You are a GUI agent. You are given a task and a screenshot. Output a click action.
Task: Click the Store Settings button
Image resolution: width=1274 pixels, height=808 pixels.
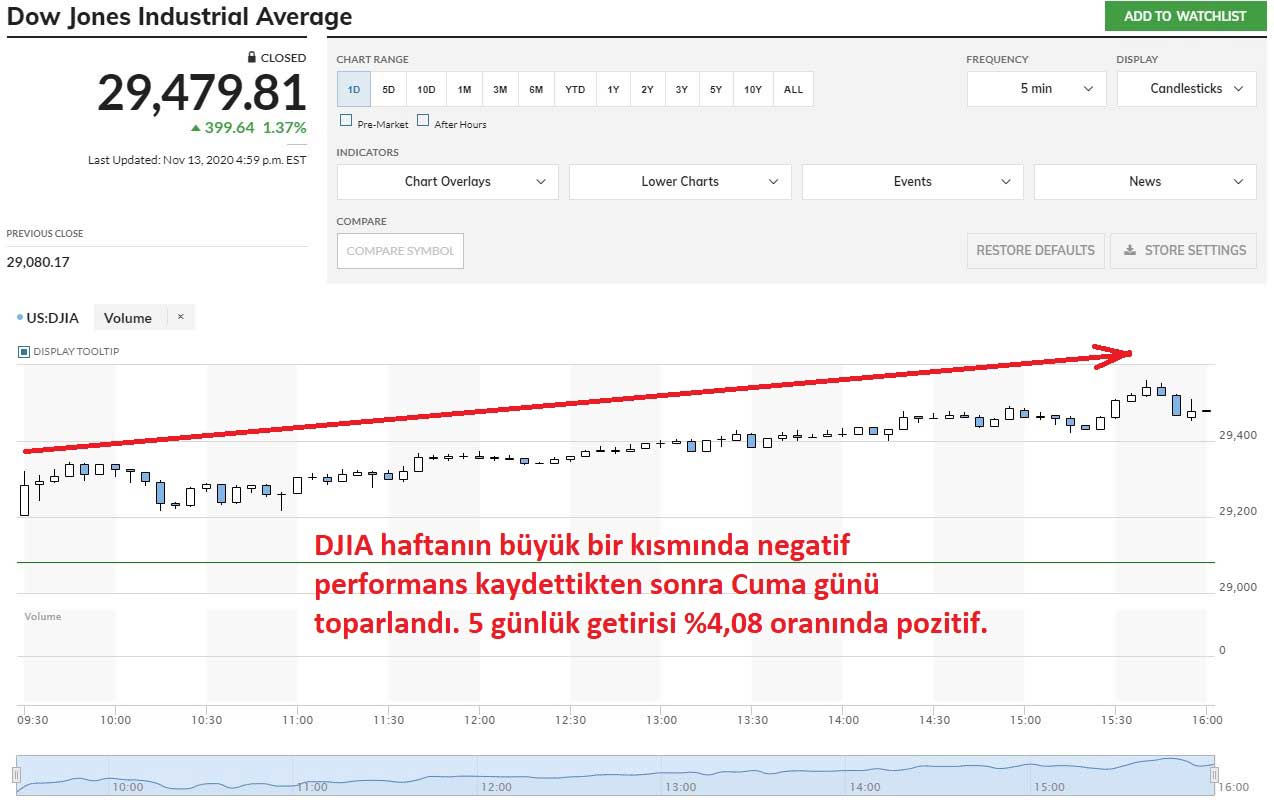1185,251
